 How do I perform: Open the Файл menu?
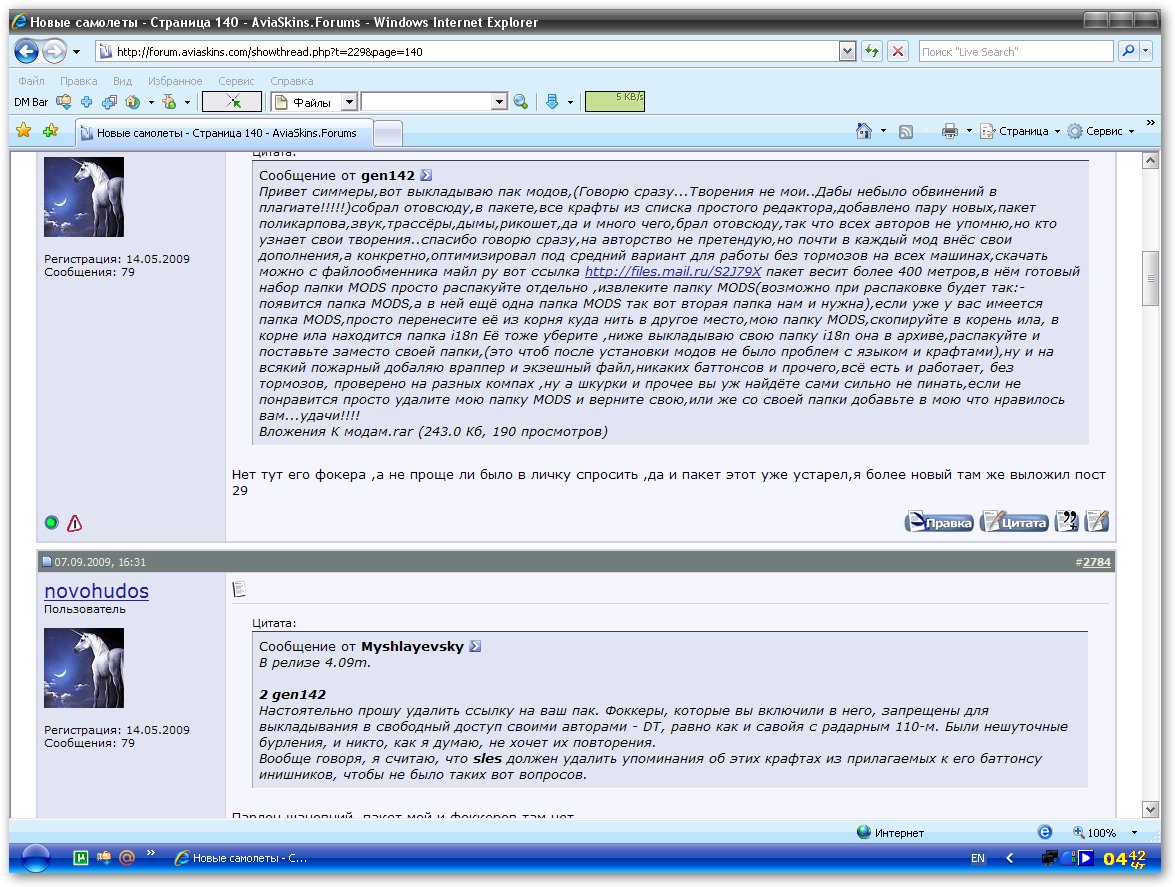coord(31,81)
